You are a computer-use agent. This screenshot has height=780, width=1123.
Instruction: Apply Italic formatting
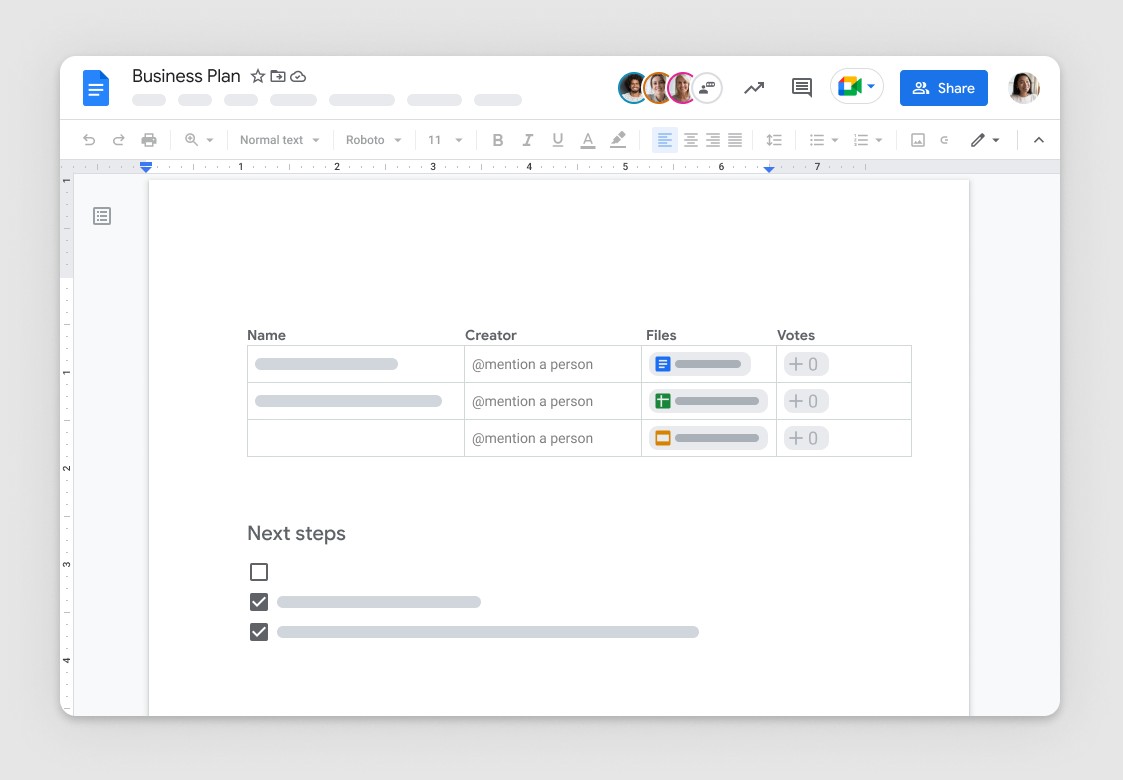click(x=528, y=140)
